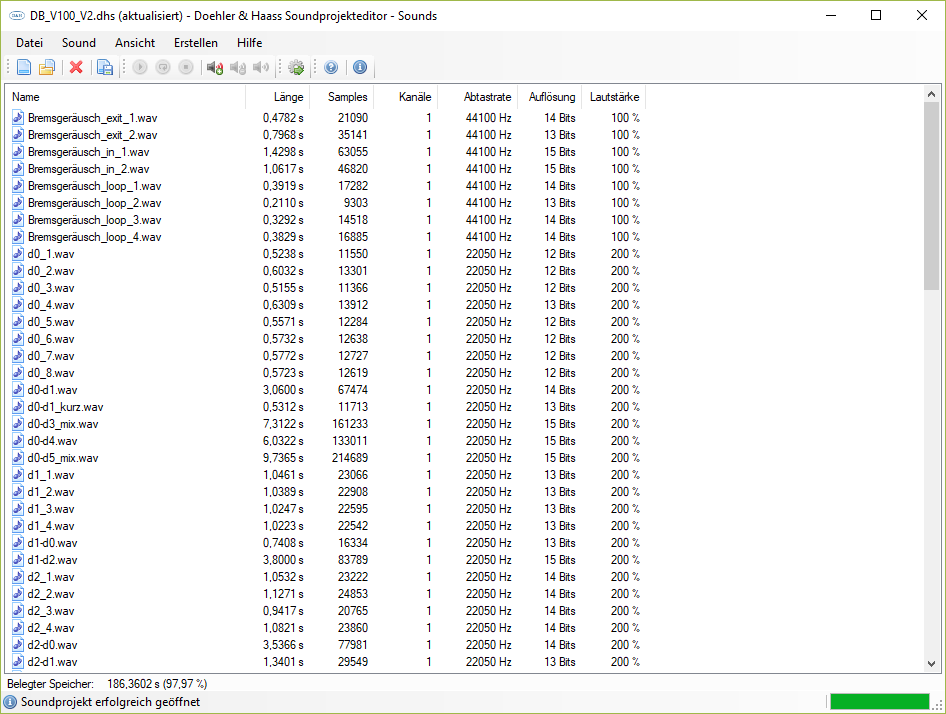Add a sound with the speaker plus icon

215,67
